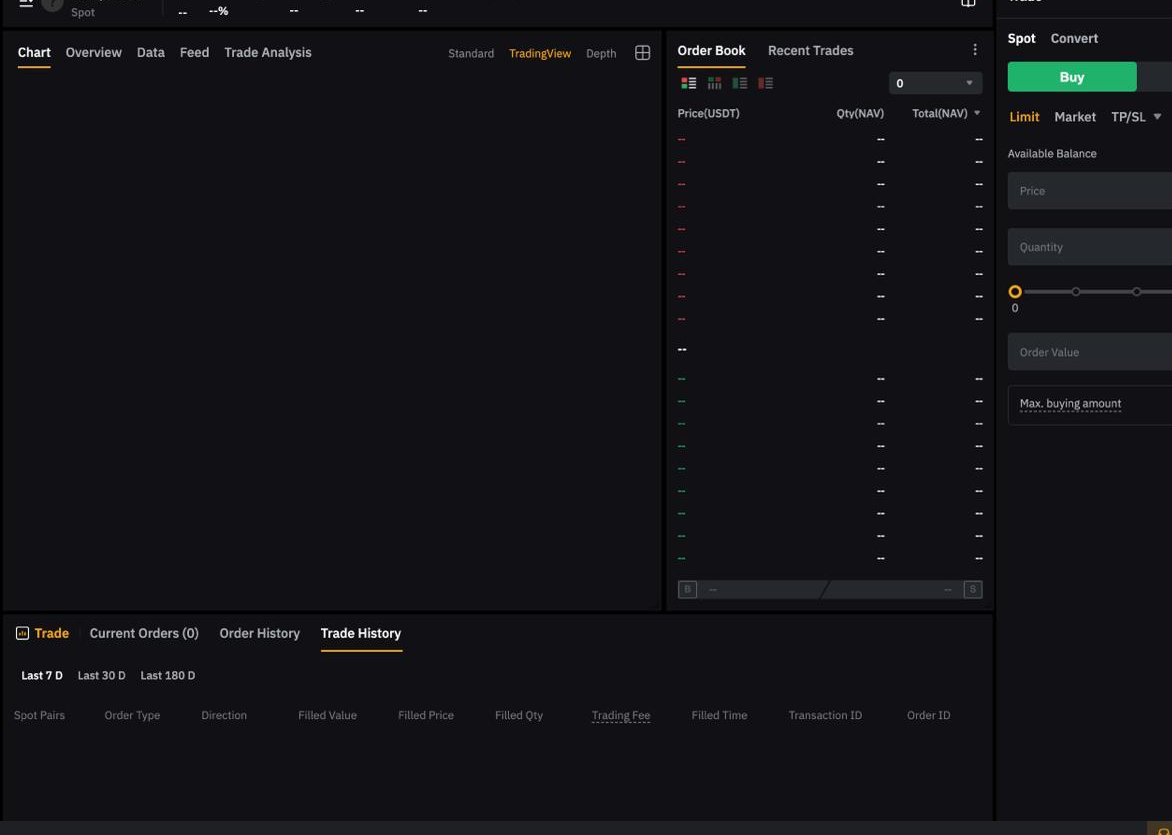Switch to the Chart tab
Screen dimensions: 1172x835
pos(34,52)
